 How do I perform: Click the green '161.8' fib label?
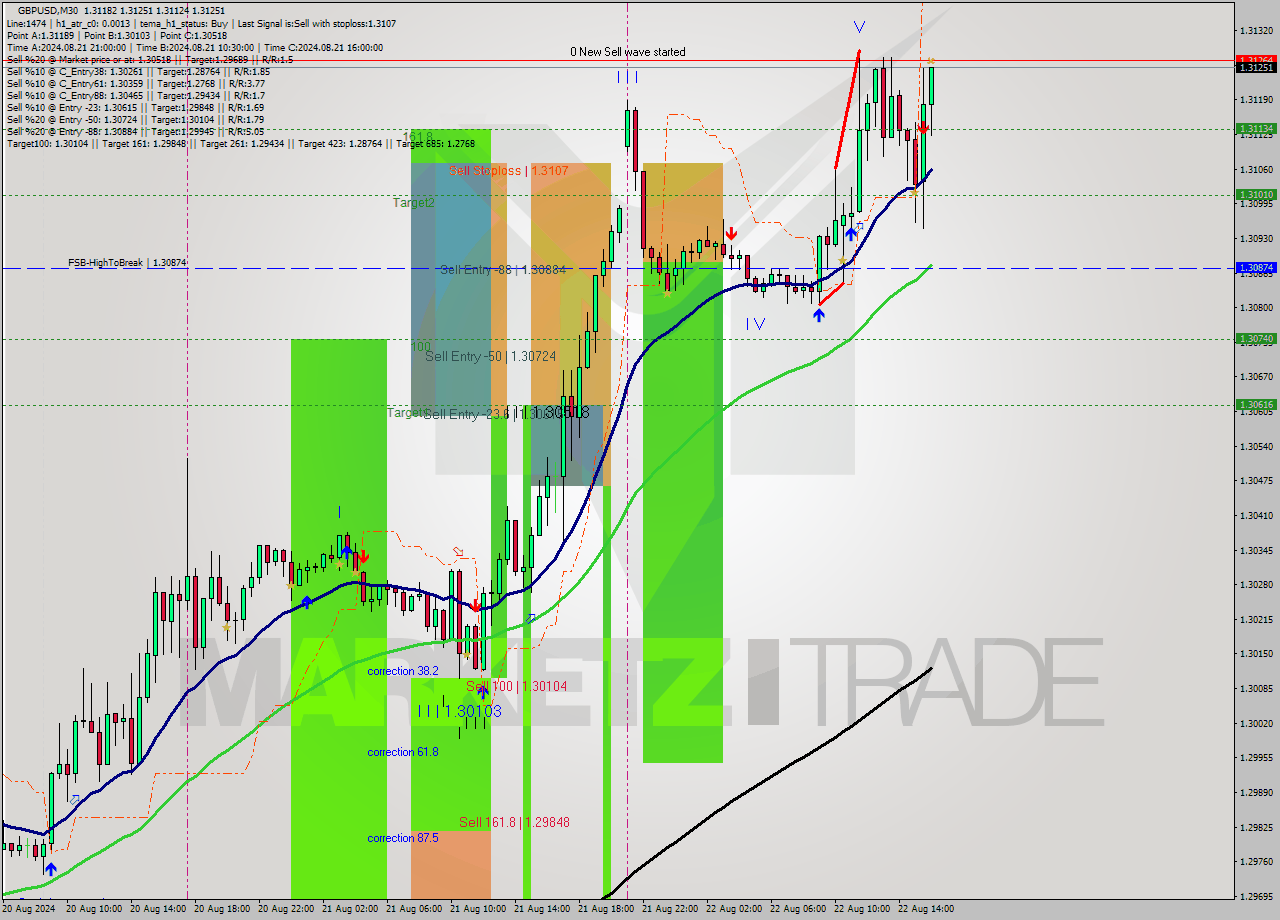[418, 136]
